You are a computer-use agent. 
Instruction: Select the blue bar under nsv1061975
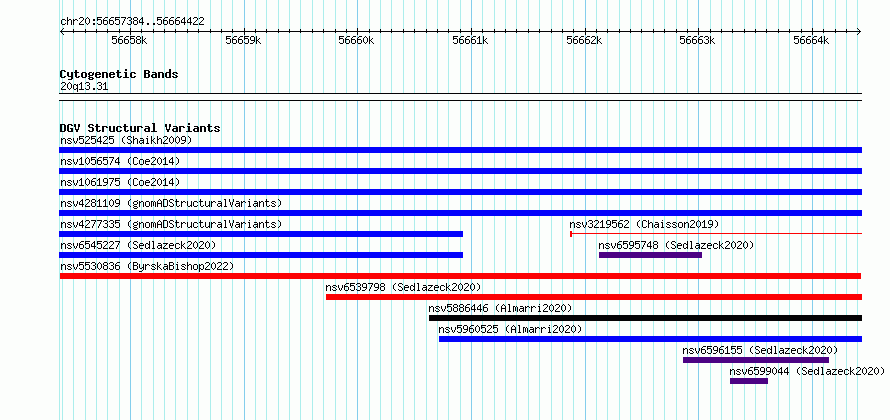pyautogui.click(x=460, y=192)
